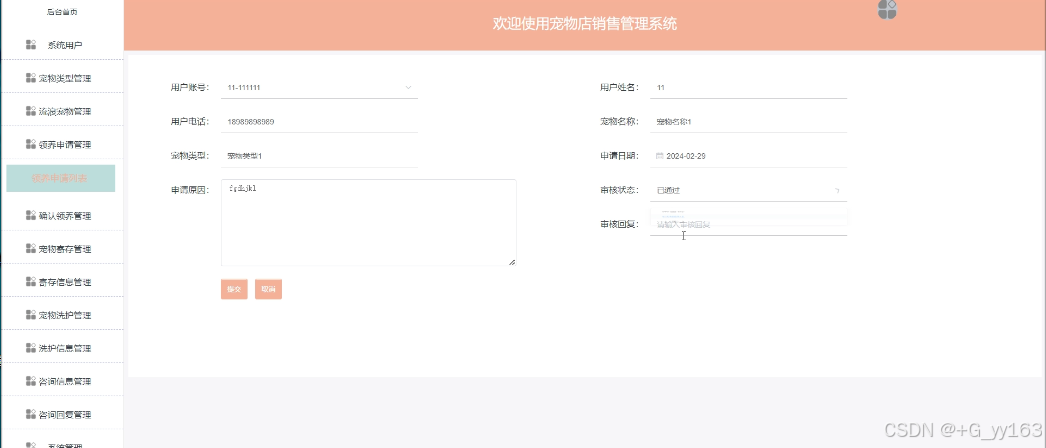
Task: Focus the 宠物名称 input field
Action: (748, 121)
